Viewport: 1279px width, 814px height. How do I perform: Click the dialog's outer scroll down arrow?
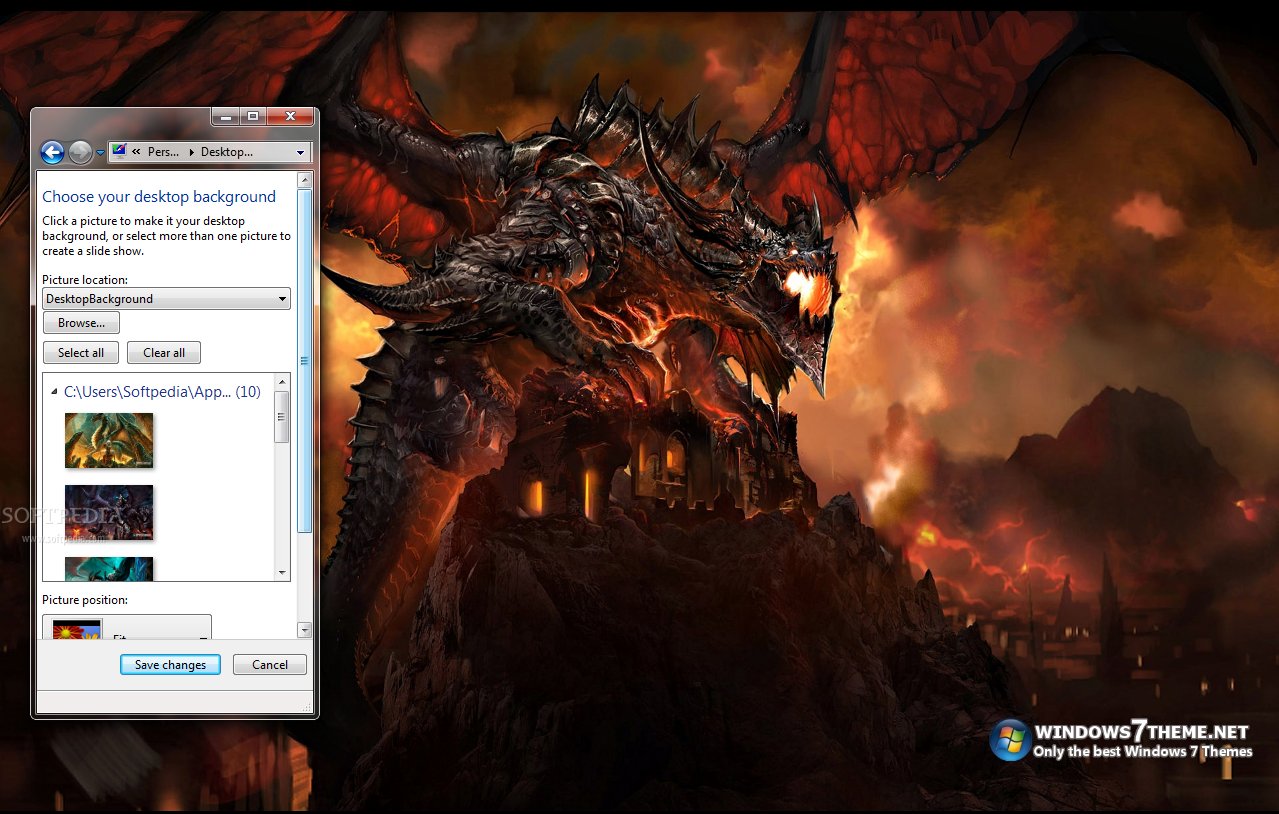coord(305,630)
